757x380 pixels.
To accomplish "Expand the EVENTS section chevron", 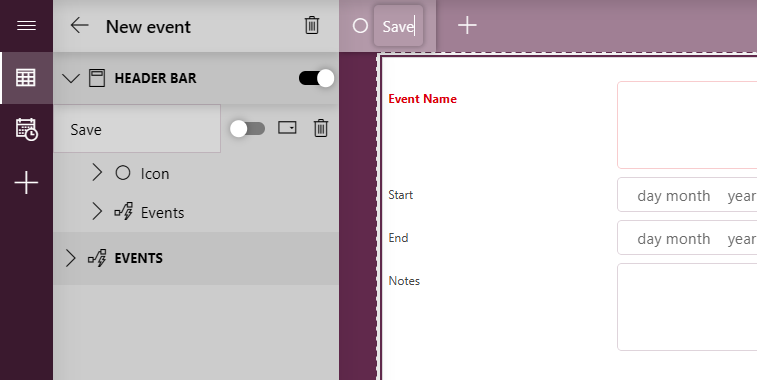I will (x=70, y=258).
